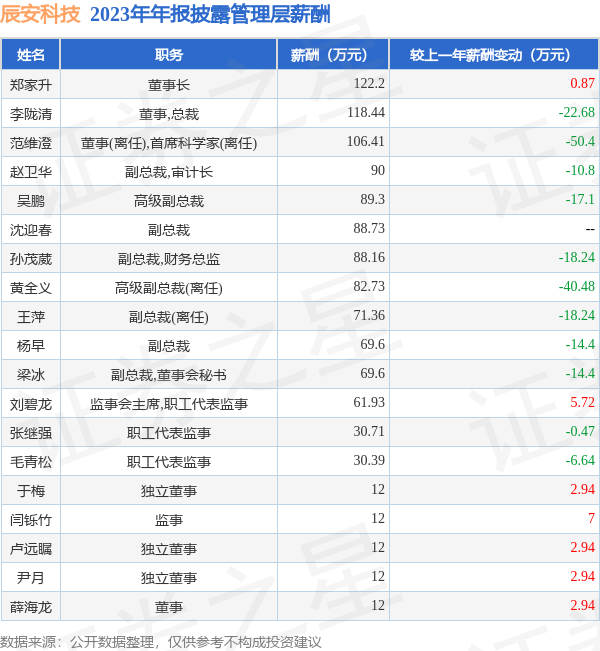Click the 监事会主席,职工代表监事 cell
Image resolution: width=600 pixels, height=651 pixels.
(x=169, y=404)
